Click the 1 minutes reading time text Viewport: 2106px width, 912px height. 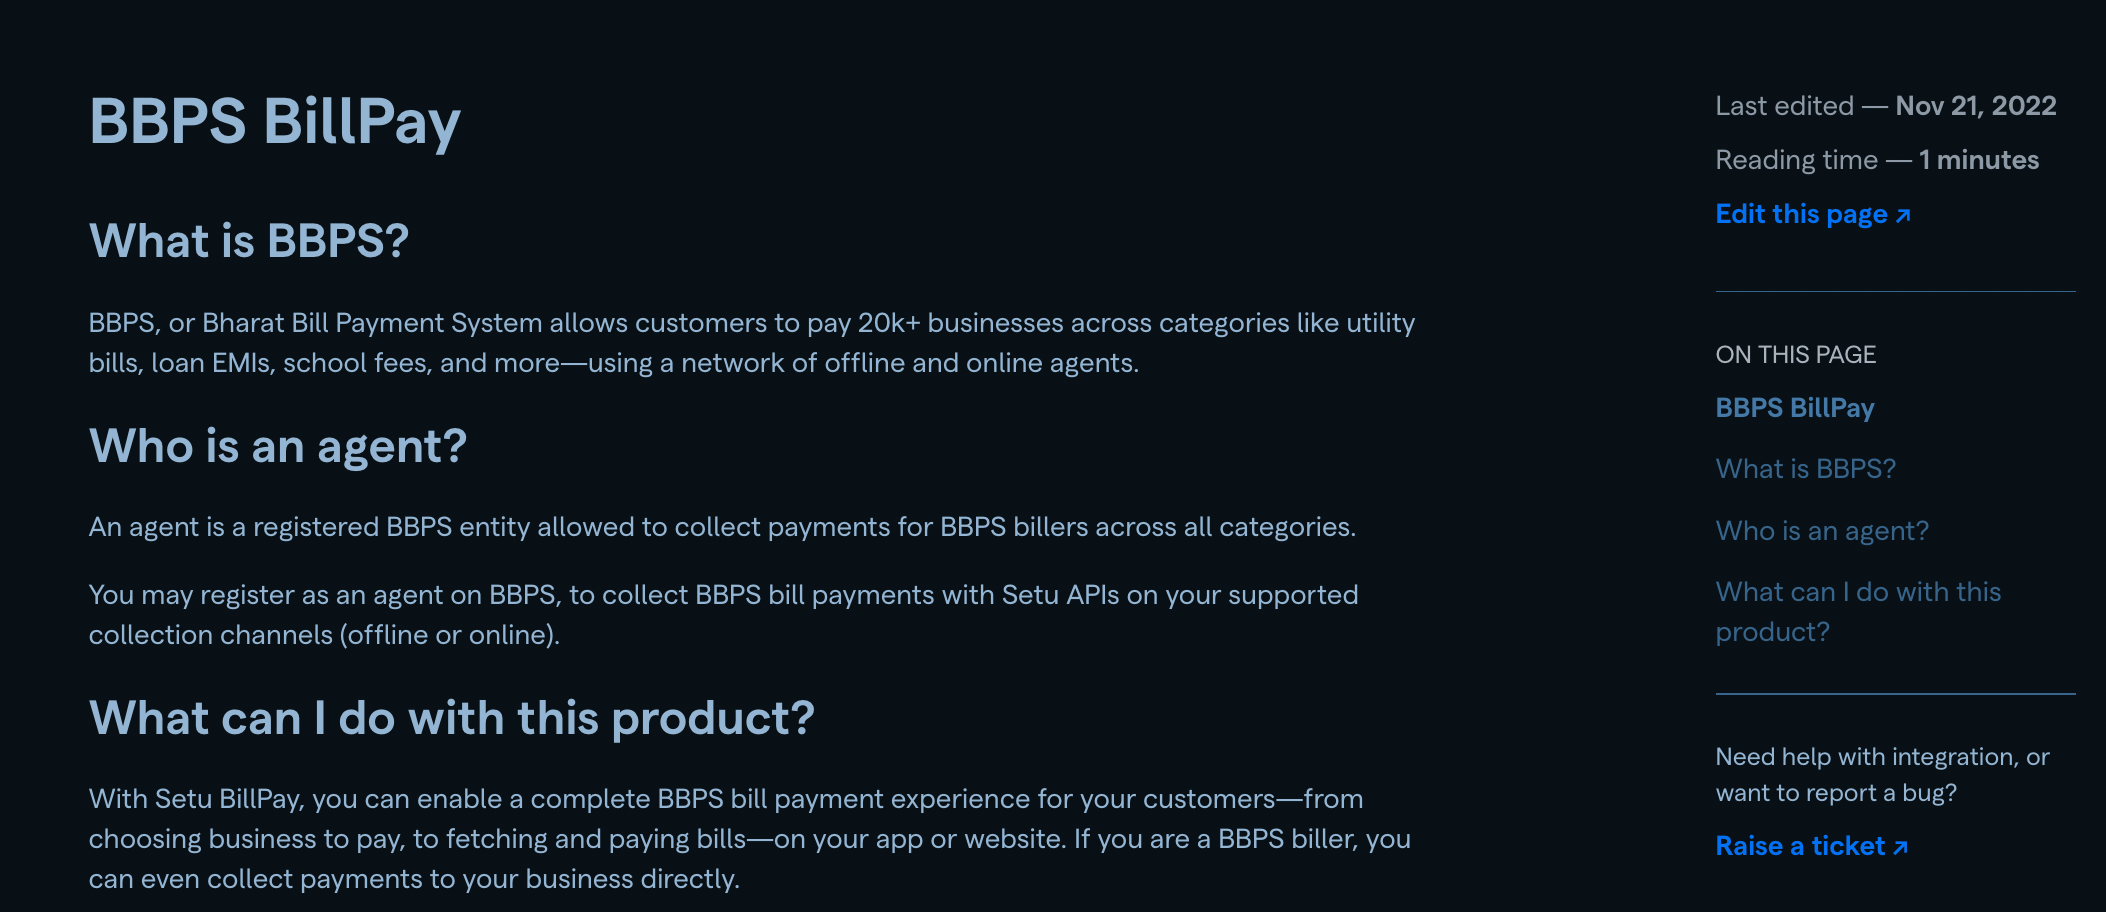(1978, 160)
